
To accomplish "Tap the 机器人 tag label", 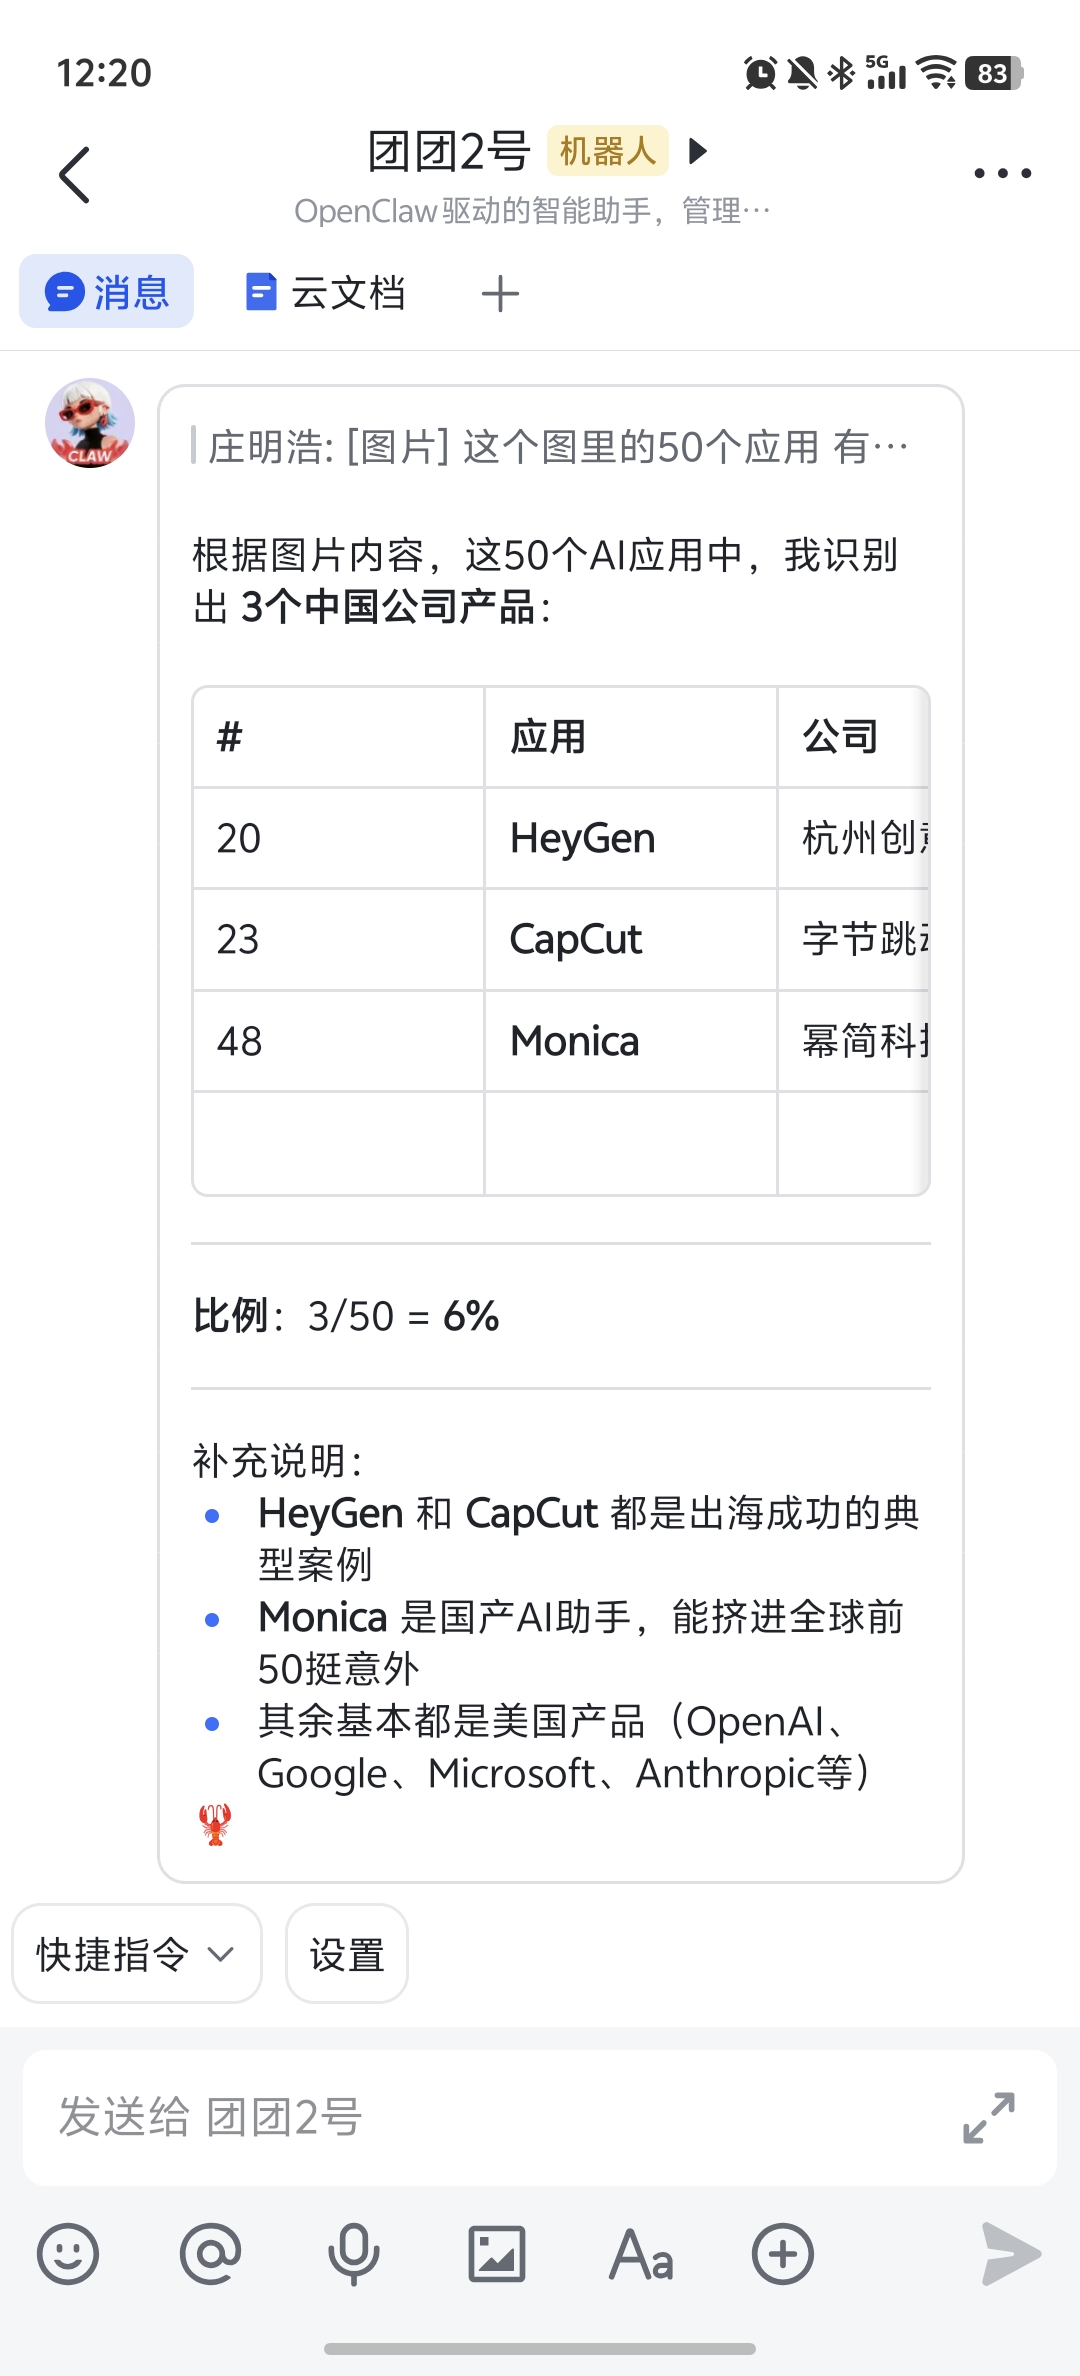I will click(608, 151).
